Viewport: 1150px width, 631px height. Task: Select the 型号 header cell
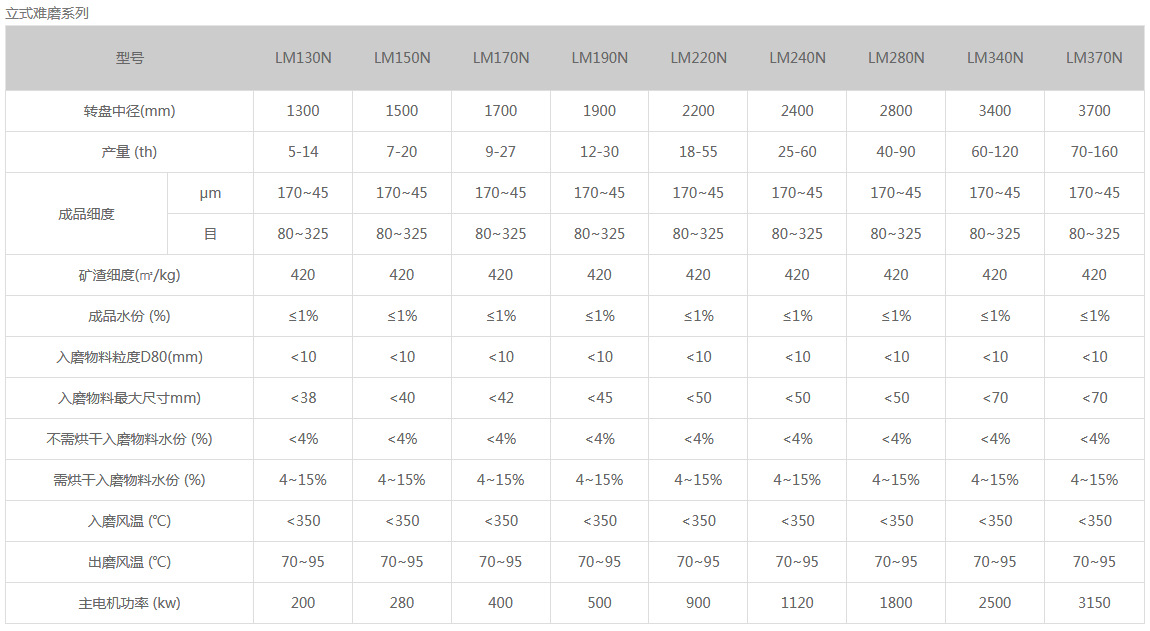pyautogui.click(x=130, y=58)
